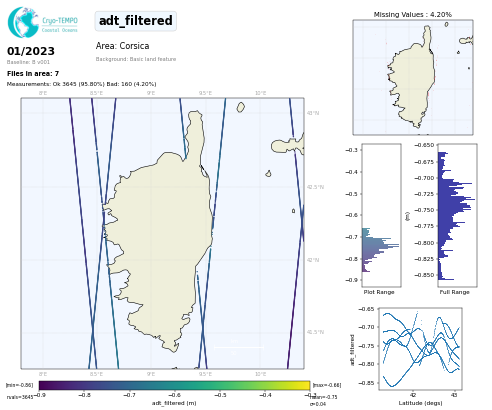
Task: Click the dark purple start of colorbar
Action: pos(43,386)
